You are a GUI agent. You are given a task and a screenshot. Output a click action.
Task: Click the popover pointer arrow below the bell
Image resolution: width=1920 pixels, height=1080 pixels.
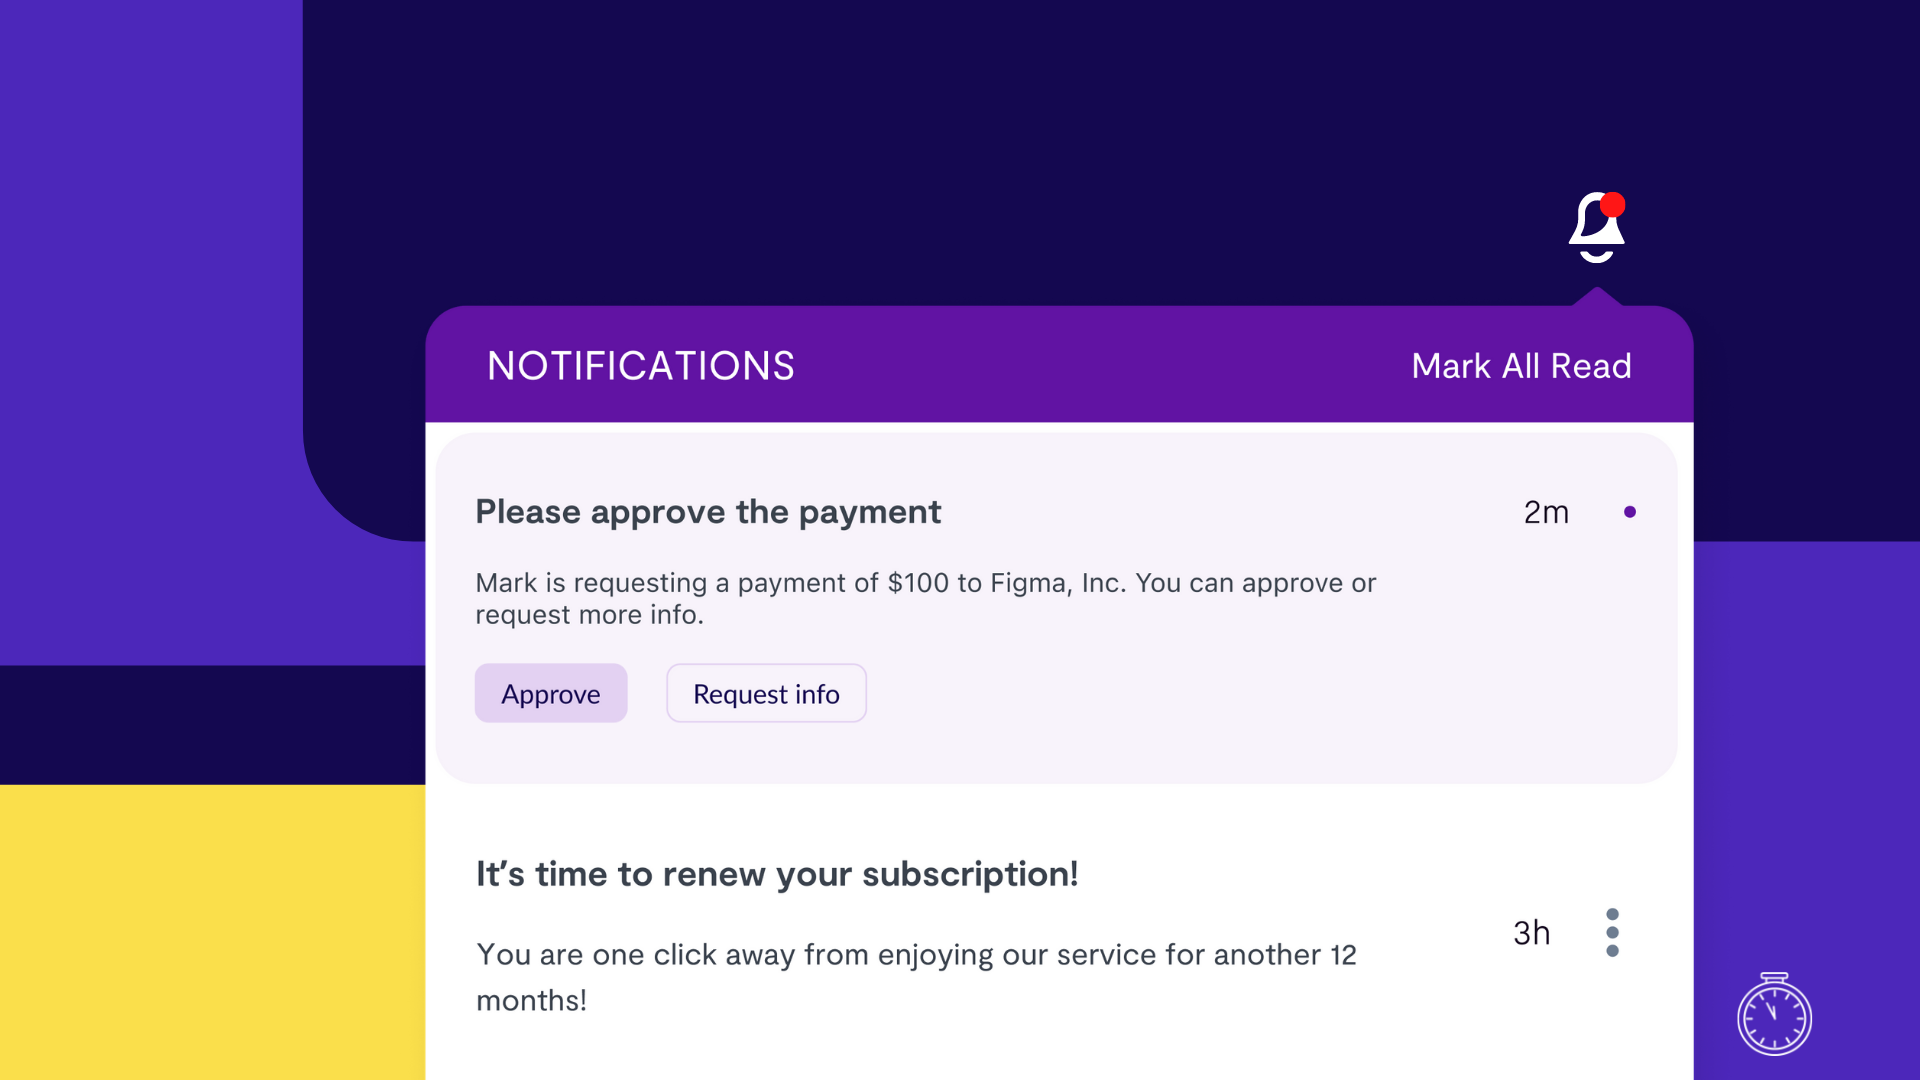pos(1597,297)
